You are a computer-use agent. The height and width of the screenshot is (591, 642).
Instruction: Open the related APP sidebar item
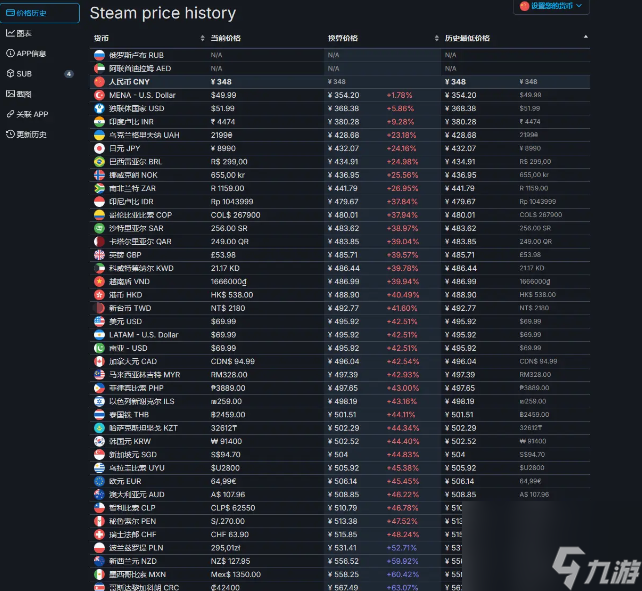27,114
